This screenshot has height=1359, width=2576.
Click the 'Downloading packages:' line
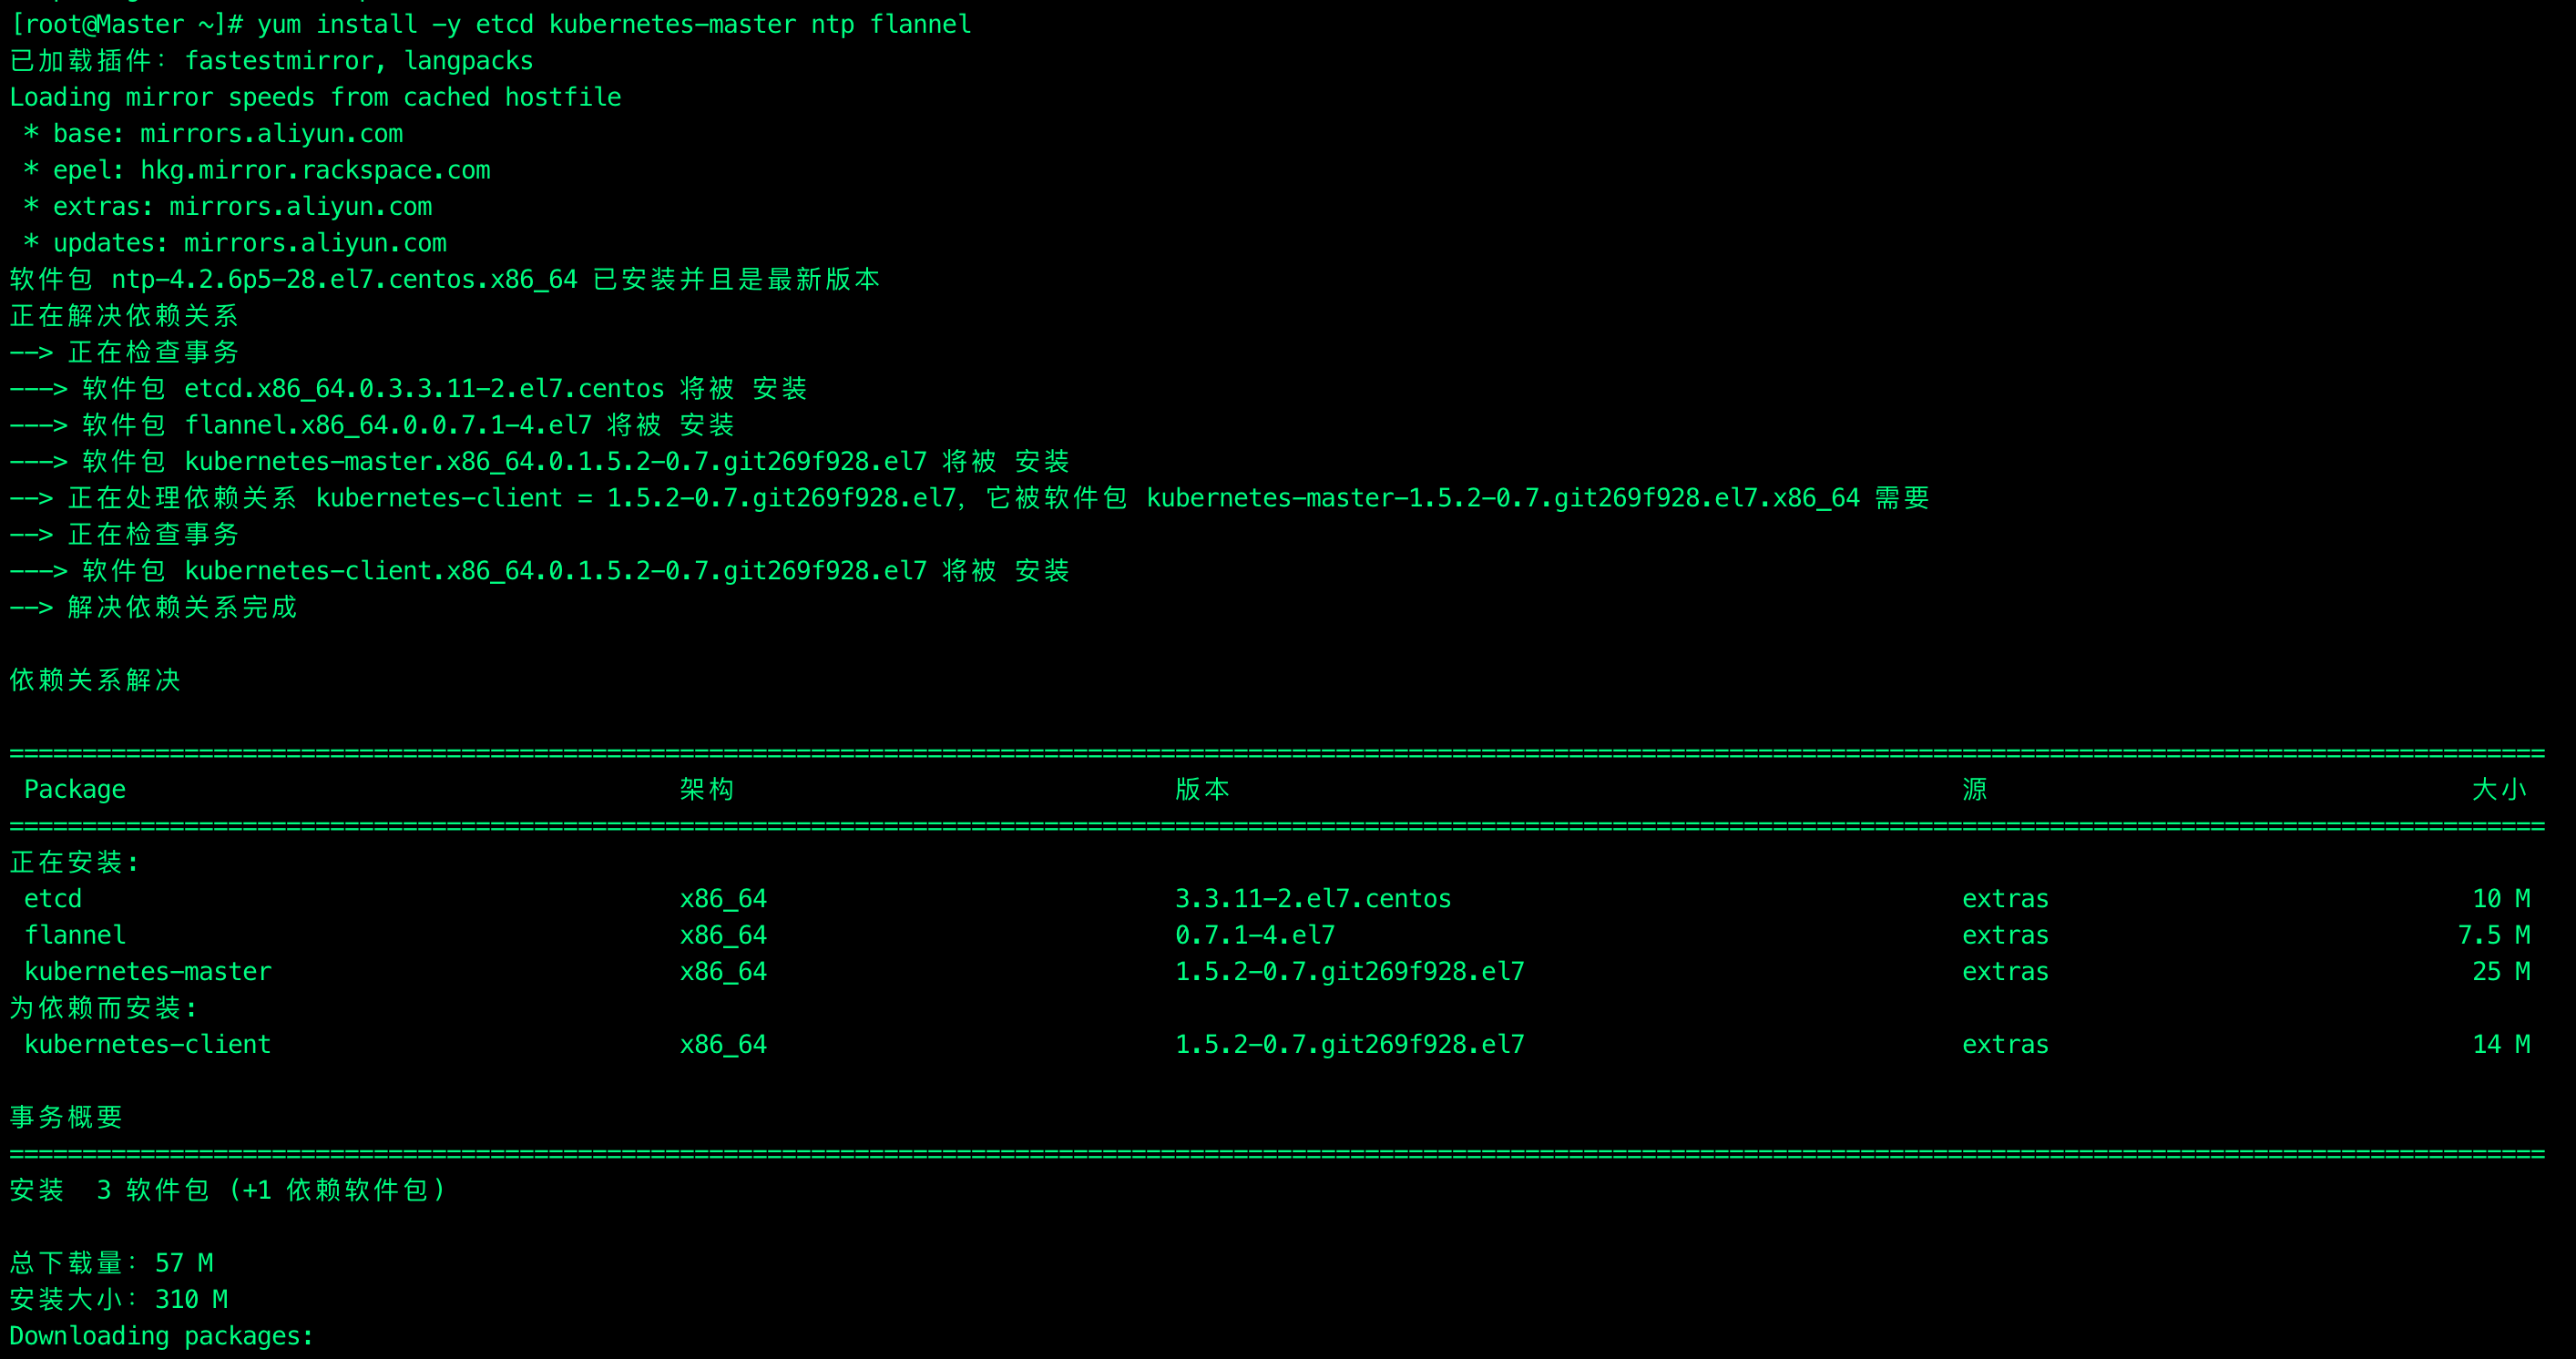(161, 1335)
